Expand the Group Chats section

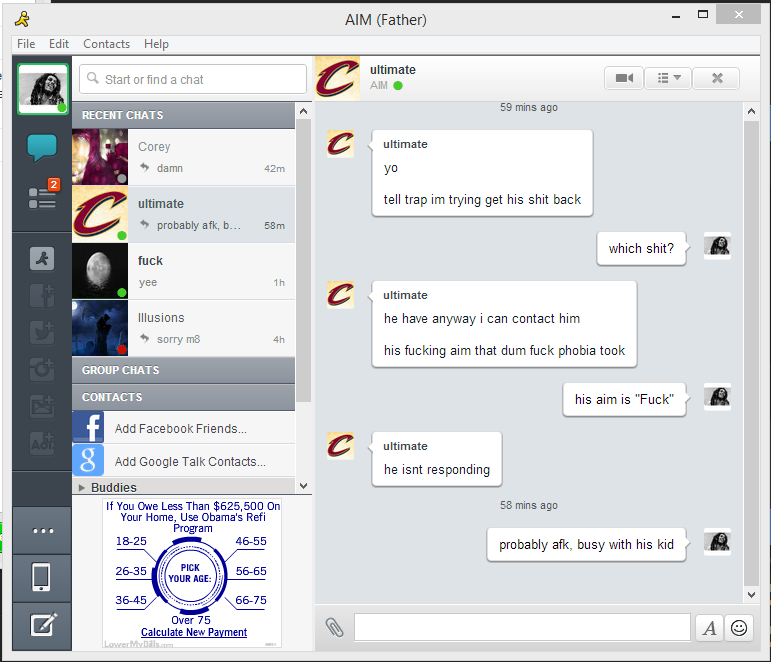pyautogui.click(x=183, y=370)
